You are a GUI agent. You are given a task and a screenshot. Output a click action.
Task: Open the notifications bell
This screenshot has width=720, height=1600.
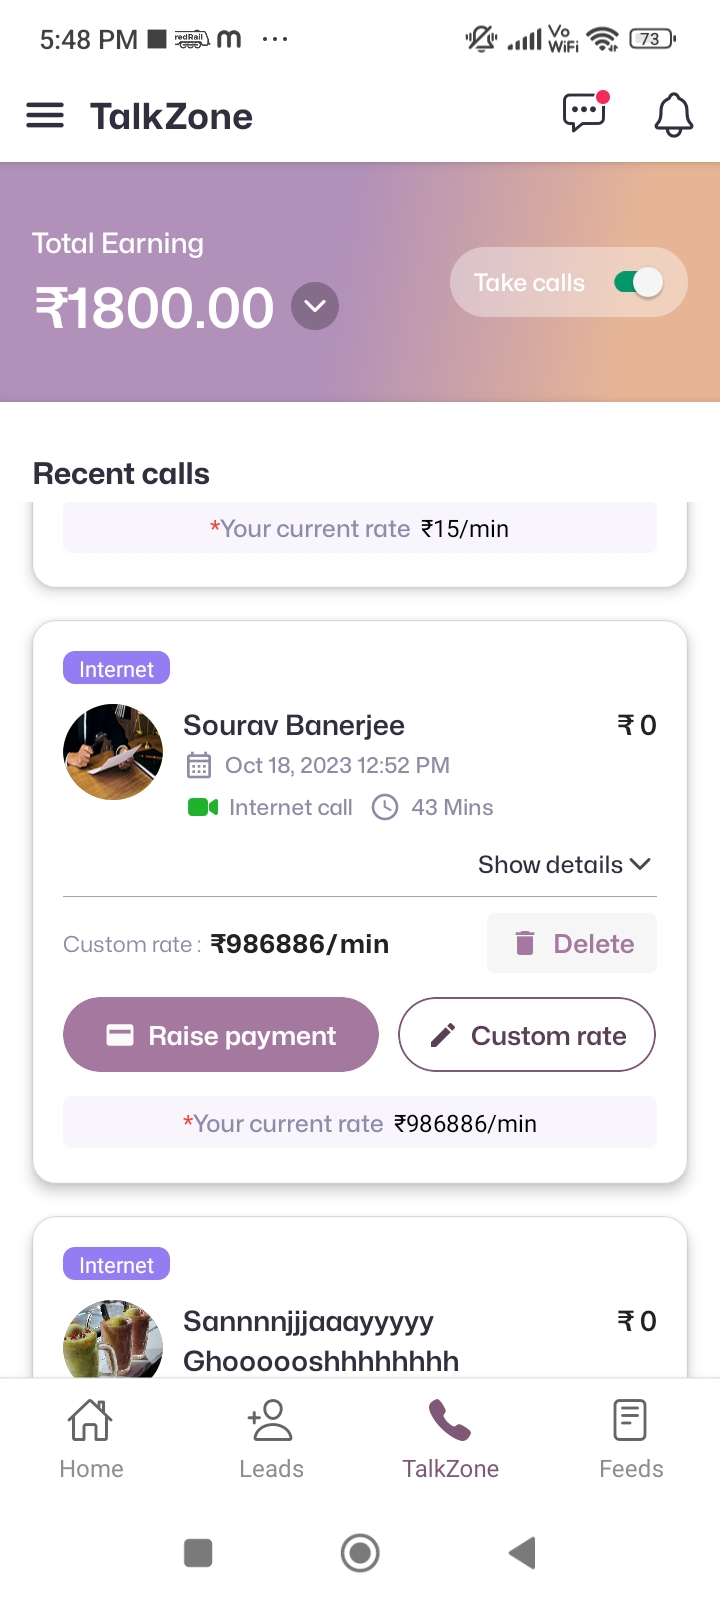[673, 115]
